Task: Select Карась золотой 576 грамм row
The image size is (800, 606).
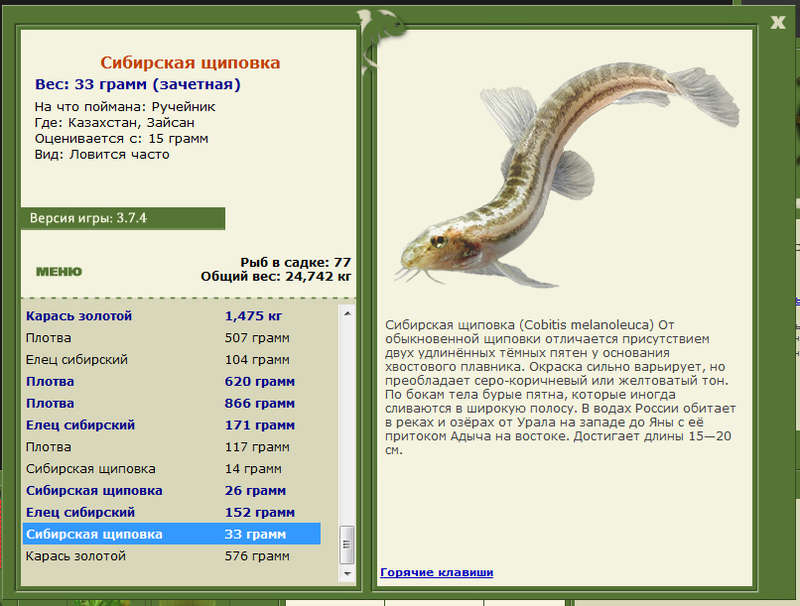Action: (171, 556)
